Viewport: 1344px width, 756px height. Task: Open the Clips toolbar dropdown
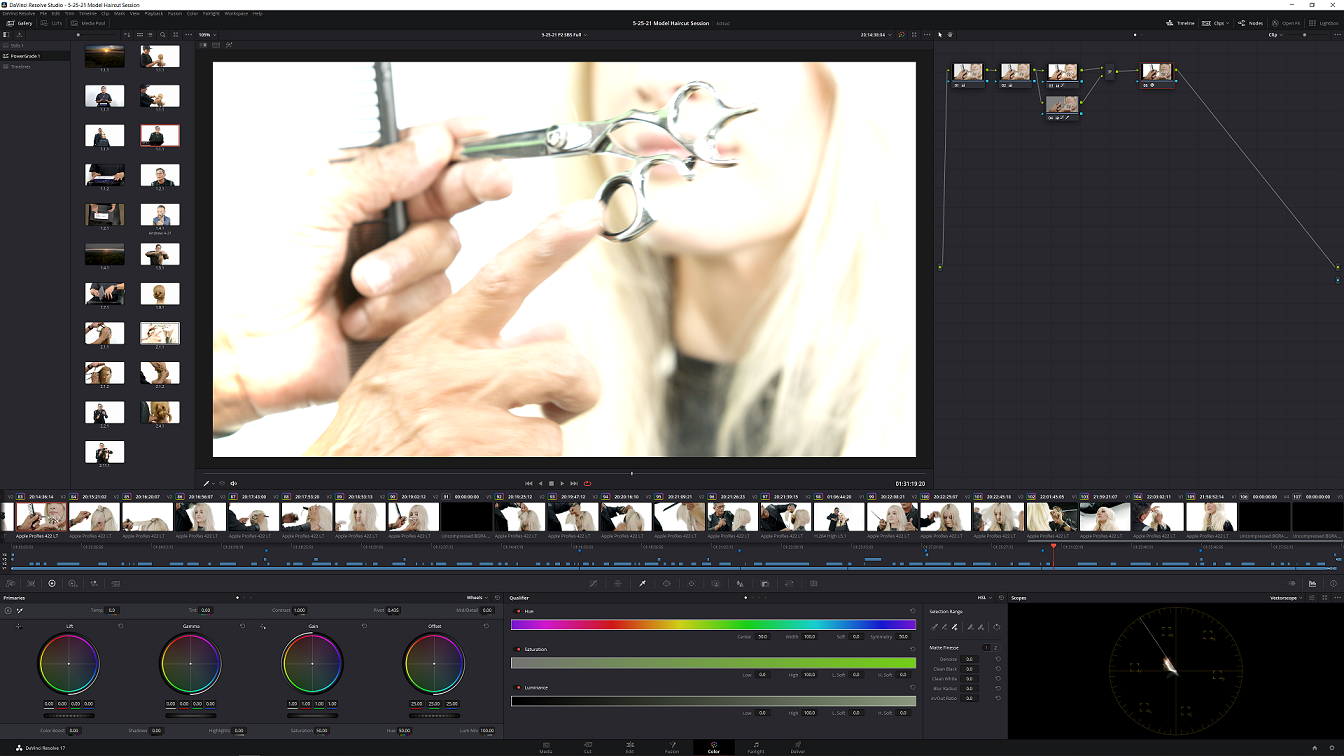click(1216, 23)
